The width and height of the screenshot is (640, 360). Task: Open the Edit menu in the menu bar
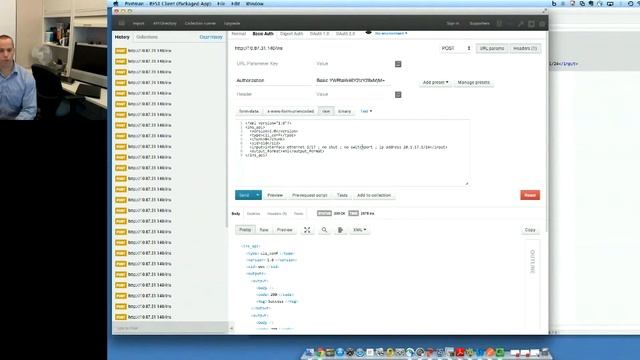(x=236, y=4)
